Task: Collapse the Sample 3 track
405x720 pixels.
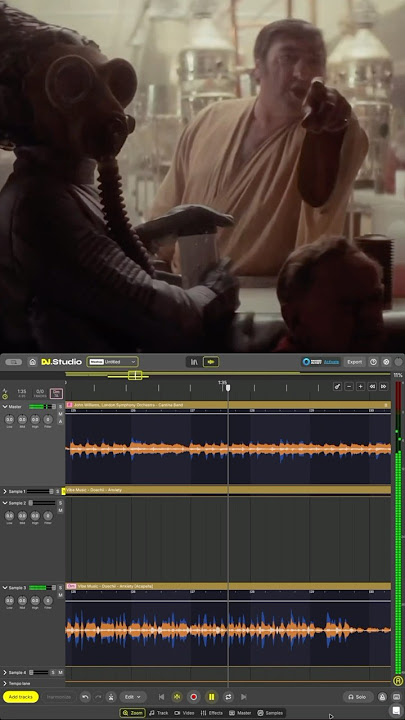Action: coord(5,588)
